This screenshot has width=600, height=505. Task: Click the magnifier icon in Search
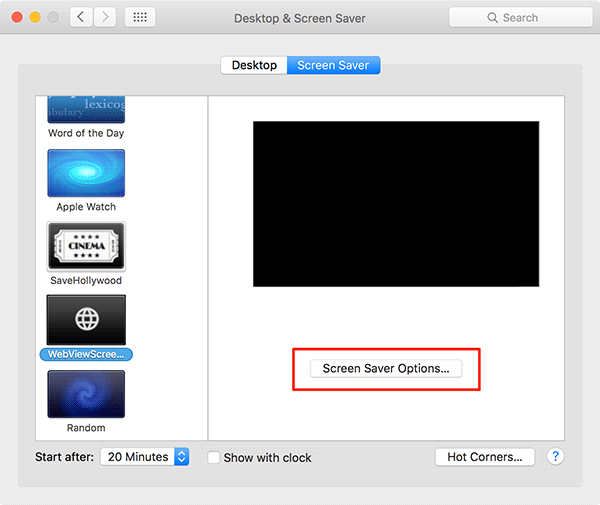[492, 18]
